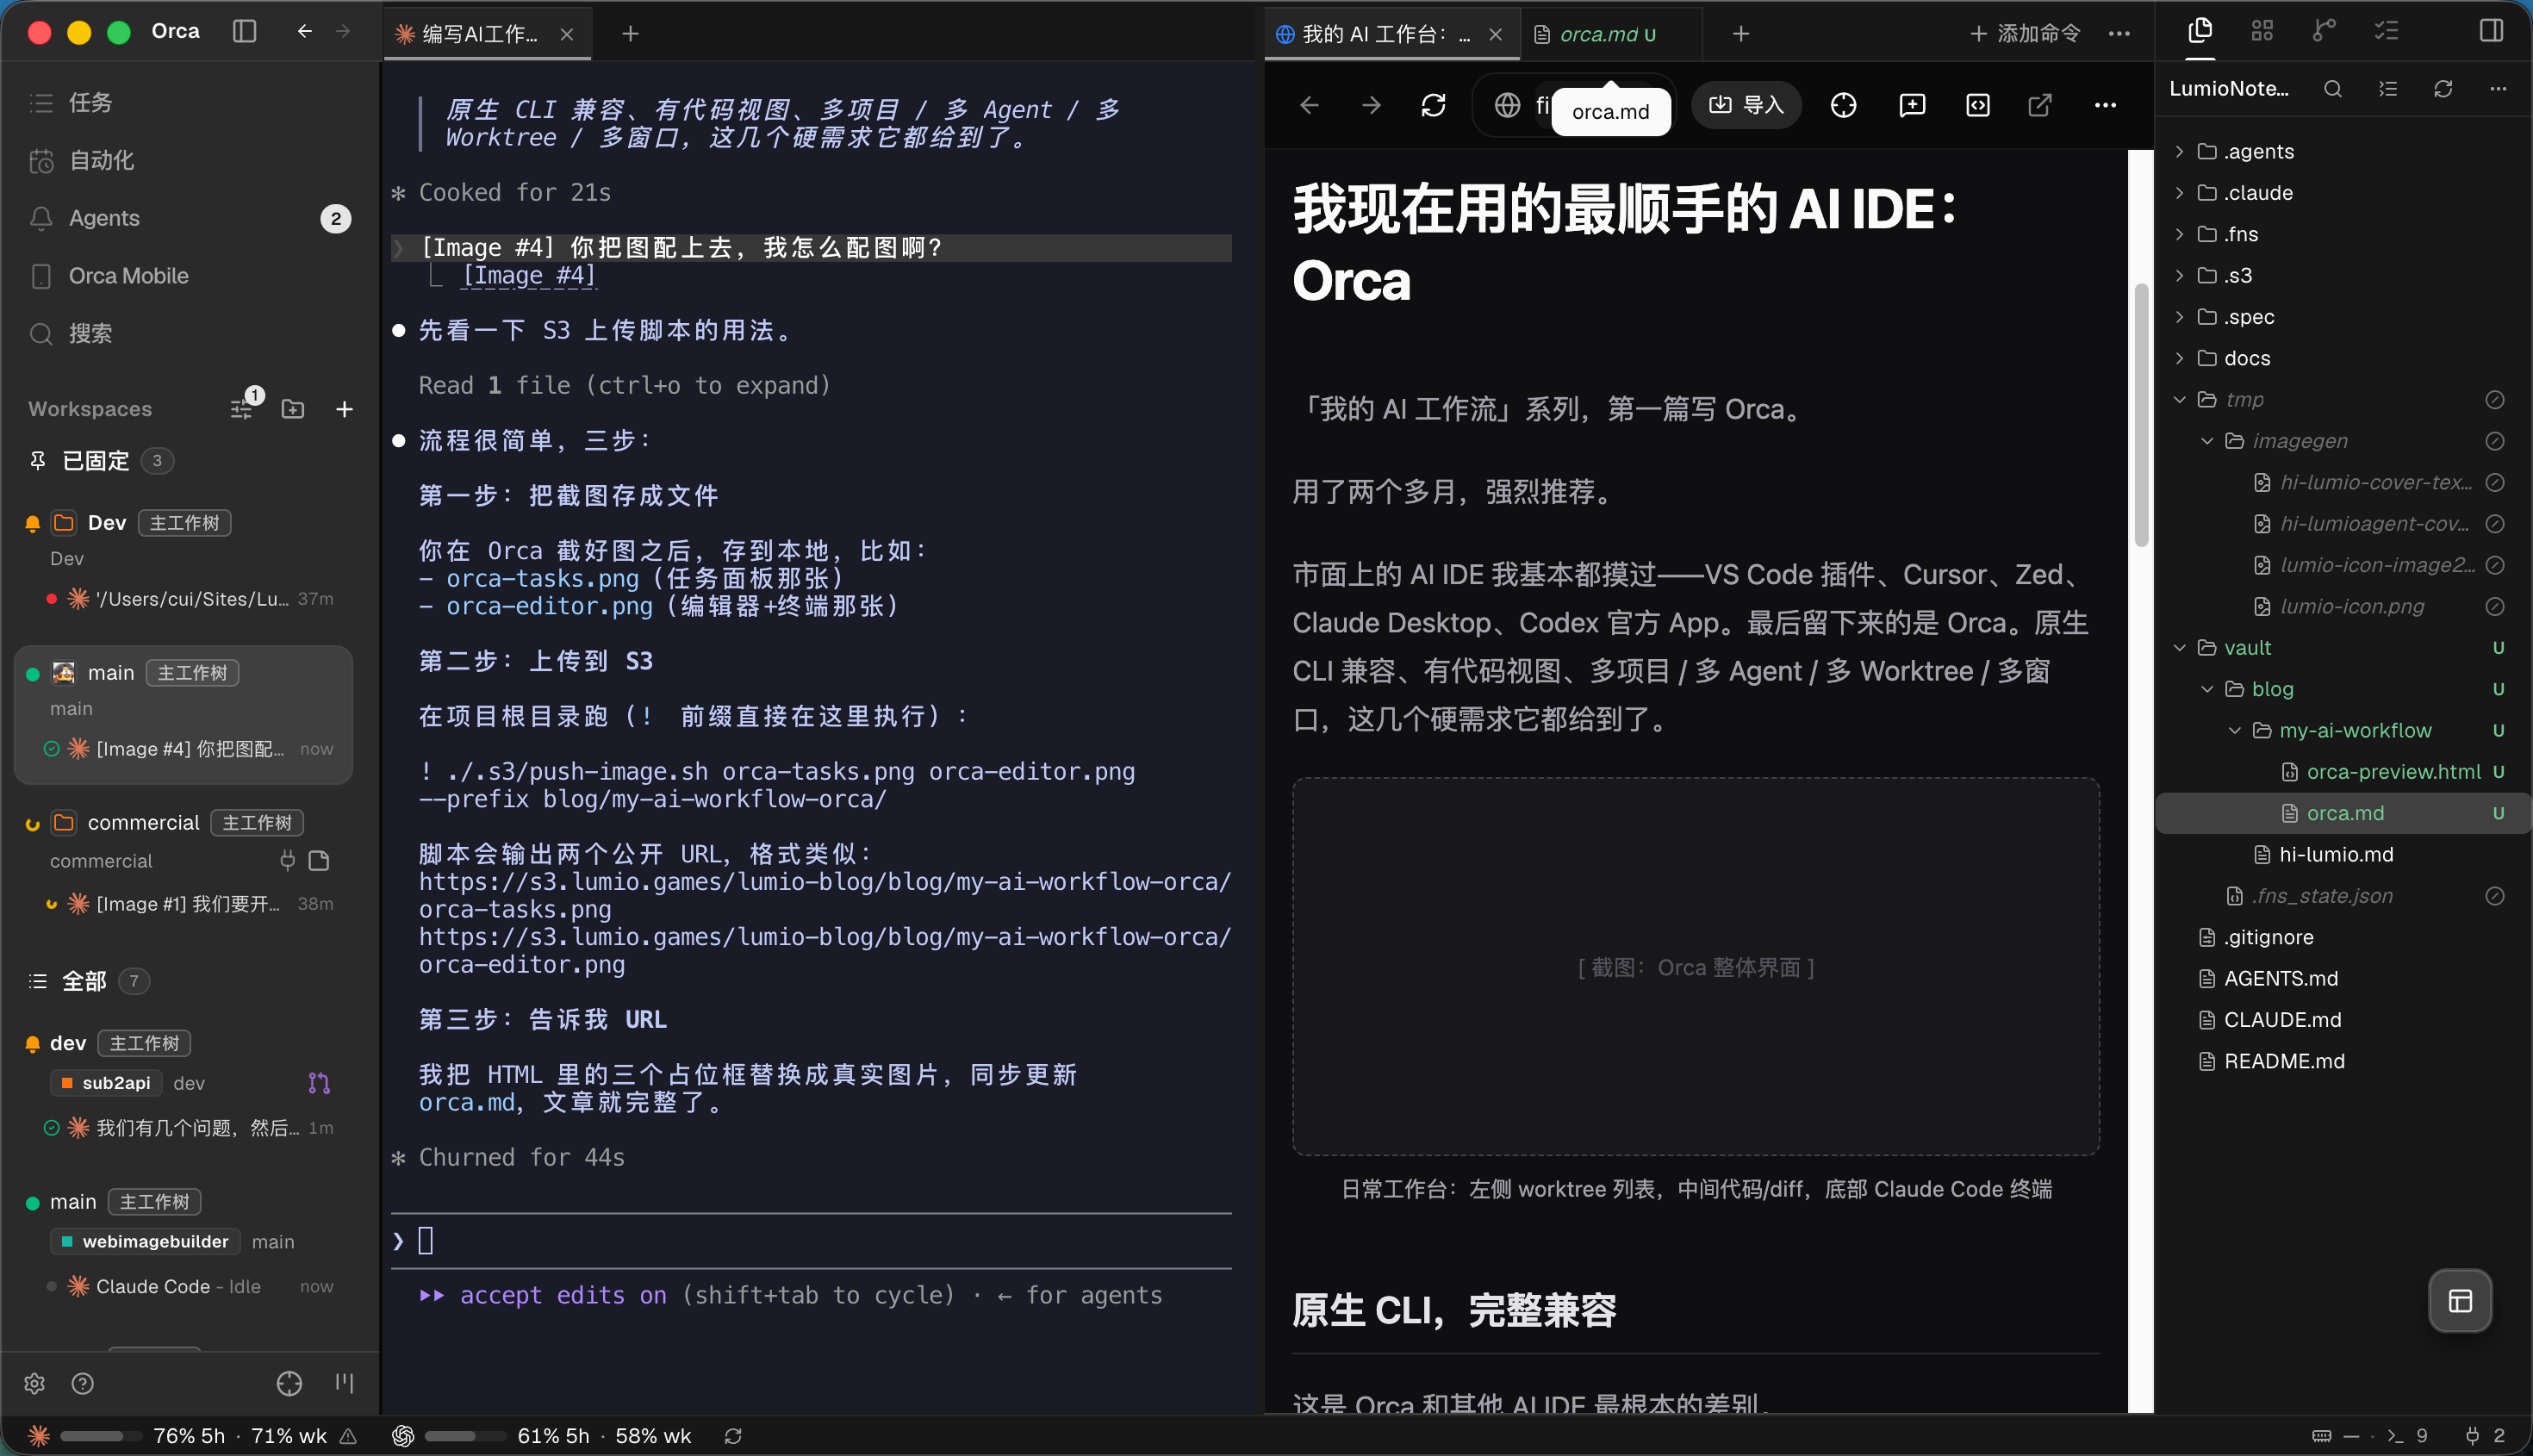Click the element picker crosshair in browser toolbar
The height and width of the screenshot is (1456, 2533).
1844,105
